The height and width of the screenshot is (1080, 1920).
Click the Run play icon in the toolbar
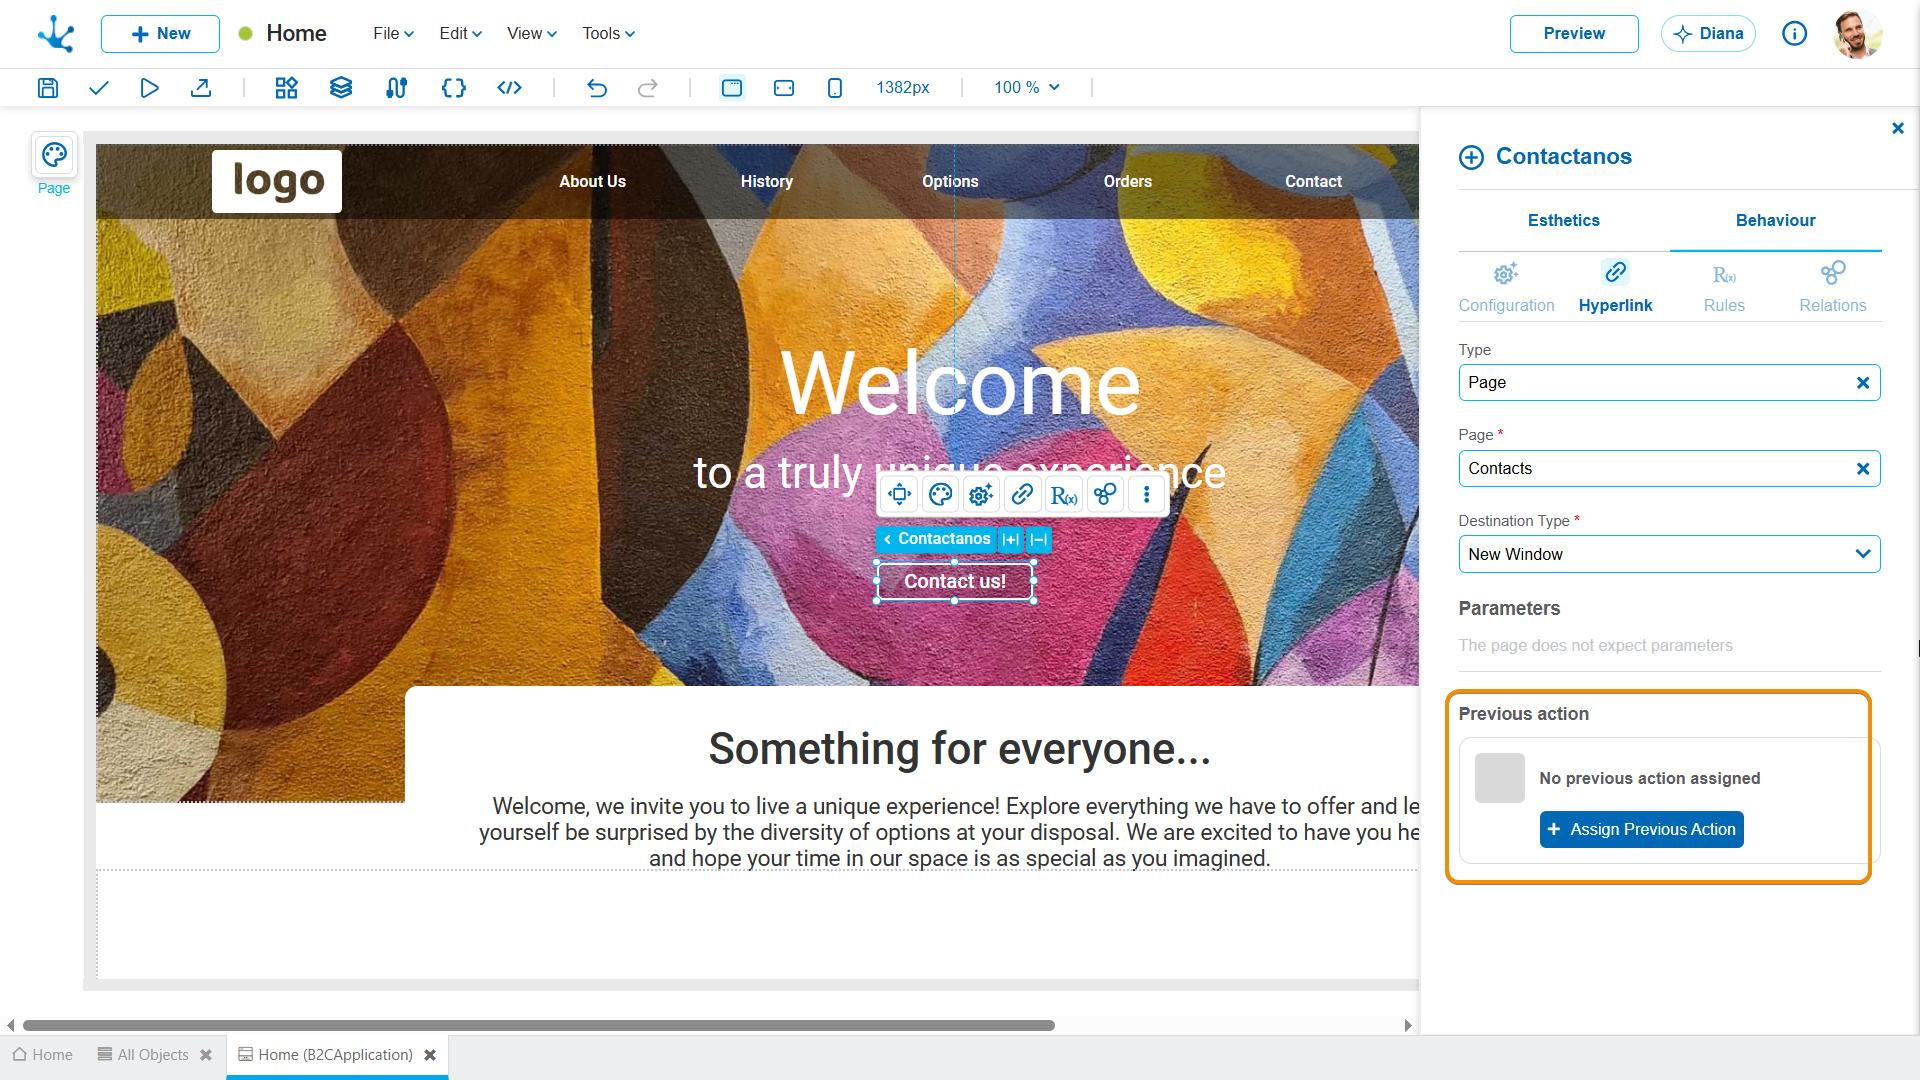pos(149,88)
